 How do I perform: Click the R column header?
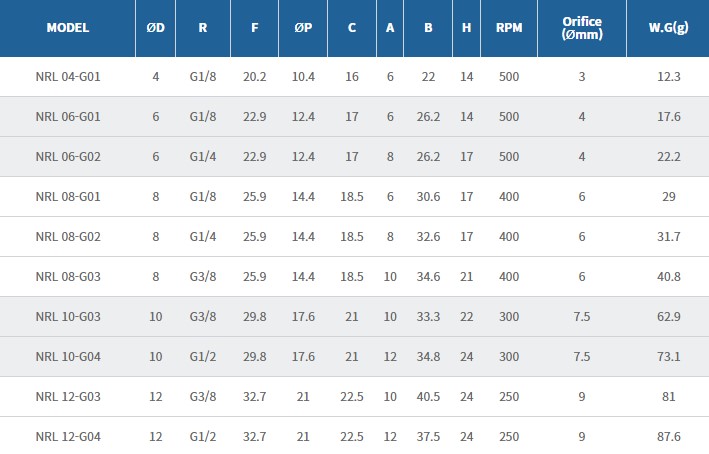203,28
